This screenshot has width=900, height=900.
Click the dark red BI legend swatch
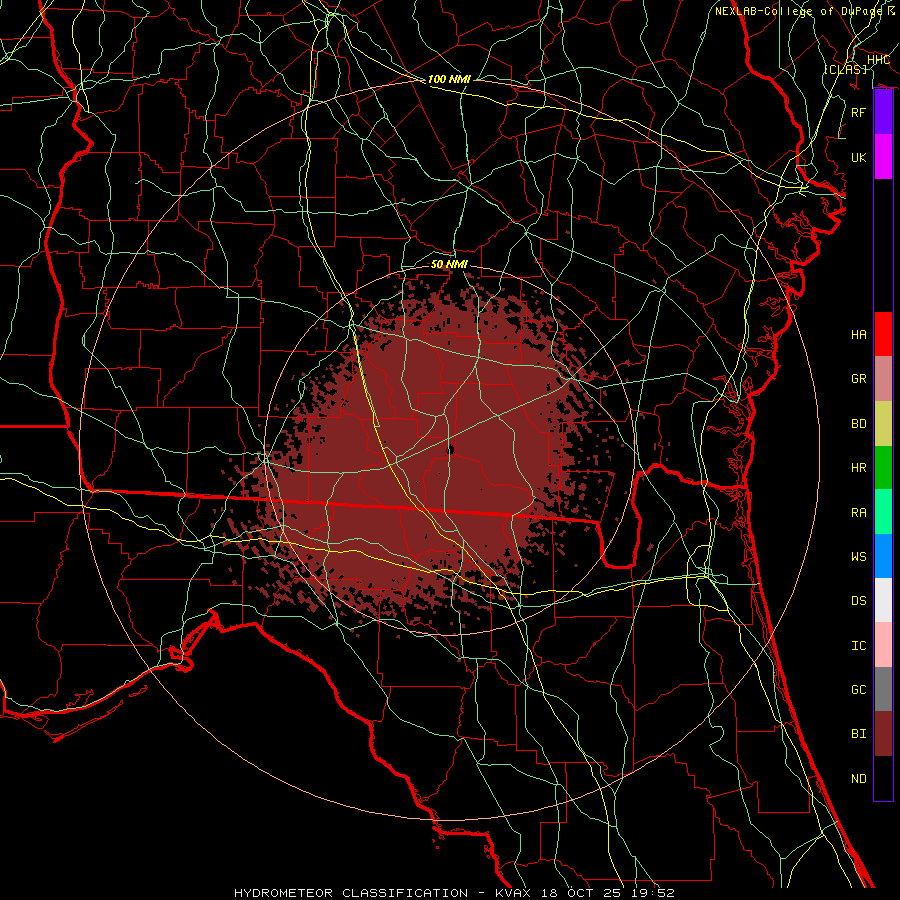(883, 734)
